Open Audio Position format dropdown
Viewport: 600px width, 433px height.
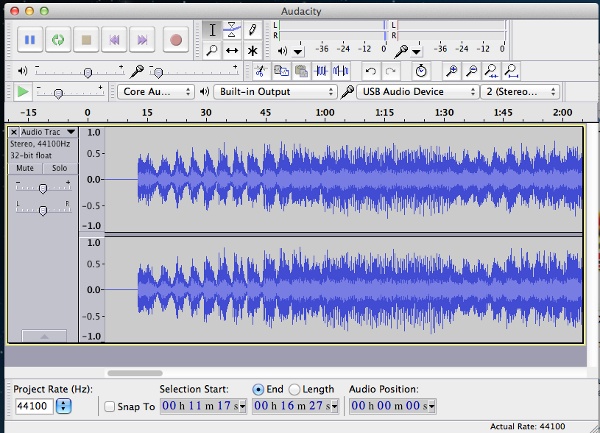pos(432,407)
